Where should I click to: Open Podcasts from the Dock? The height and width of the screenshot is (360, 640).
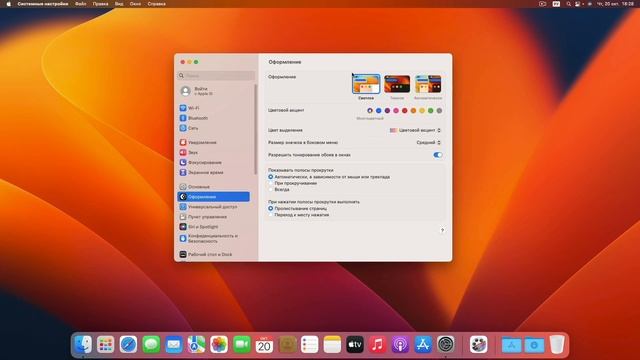(x=400, y=344)
